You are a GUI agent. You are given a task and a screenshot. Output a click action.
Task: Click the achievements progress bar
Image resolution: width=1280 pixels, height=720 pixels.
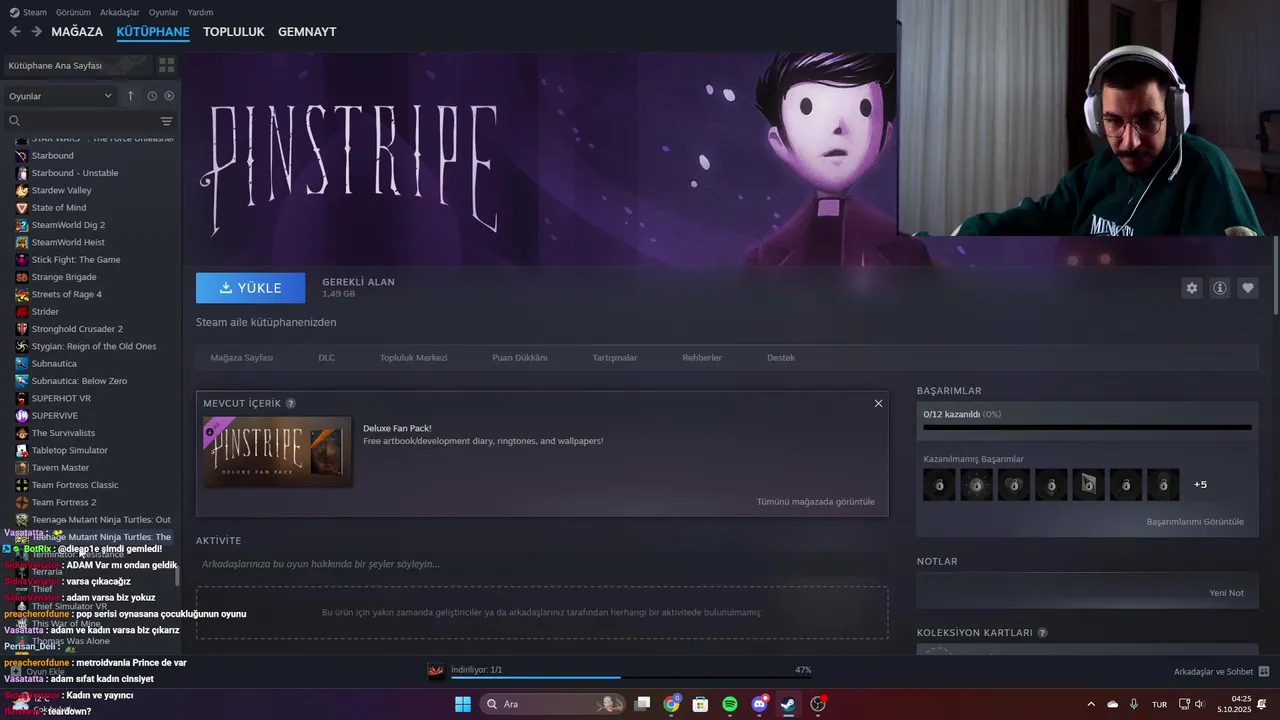point(1087,427)
